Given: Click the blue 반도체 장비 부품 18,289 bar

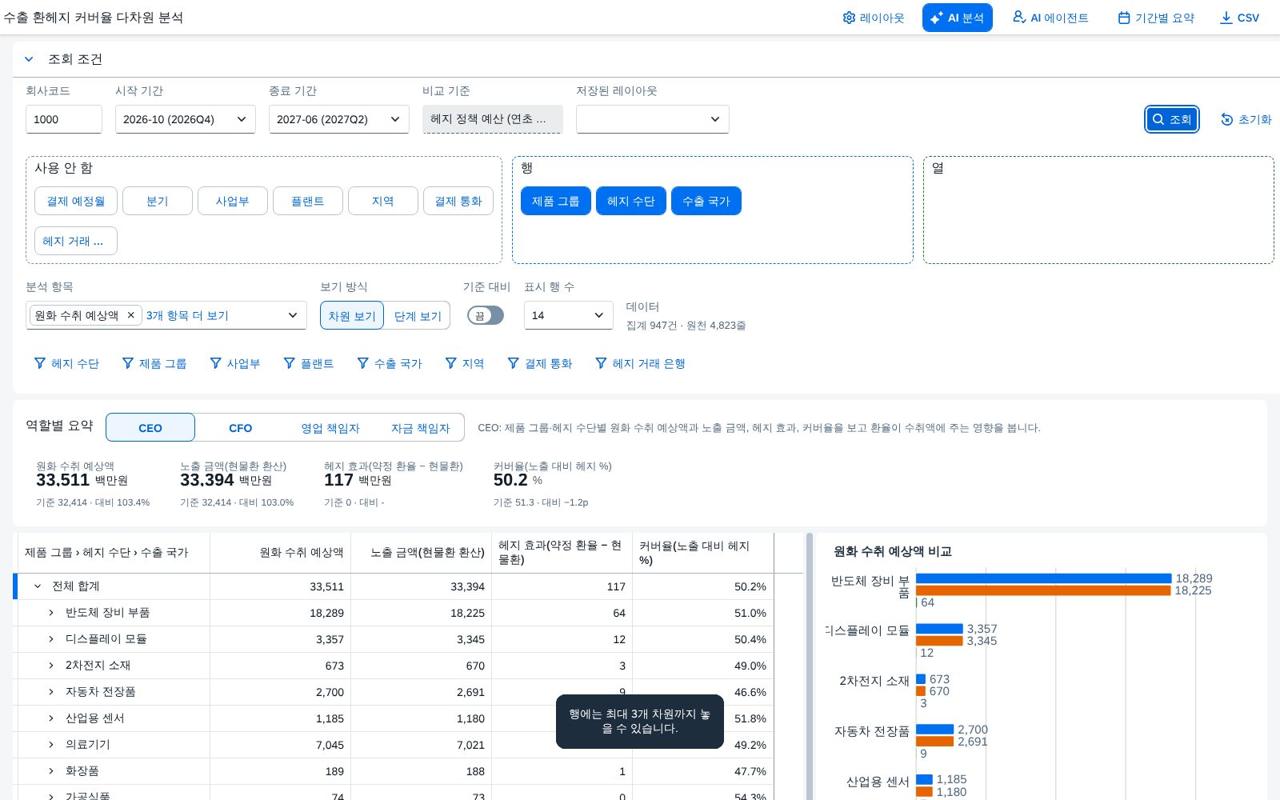Looking at the screenshot, I should pyautogui.click(x=1043, y=578).
